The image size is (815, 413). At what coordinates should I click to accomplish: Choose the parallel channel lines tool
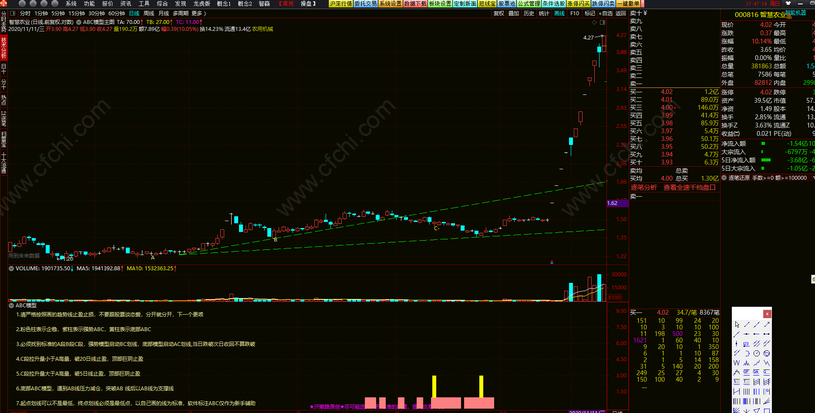tap(757, 343)
